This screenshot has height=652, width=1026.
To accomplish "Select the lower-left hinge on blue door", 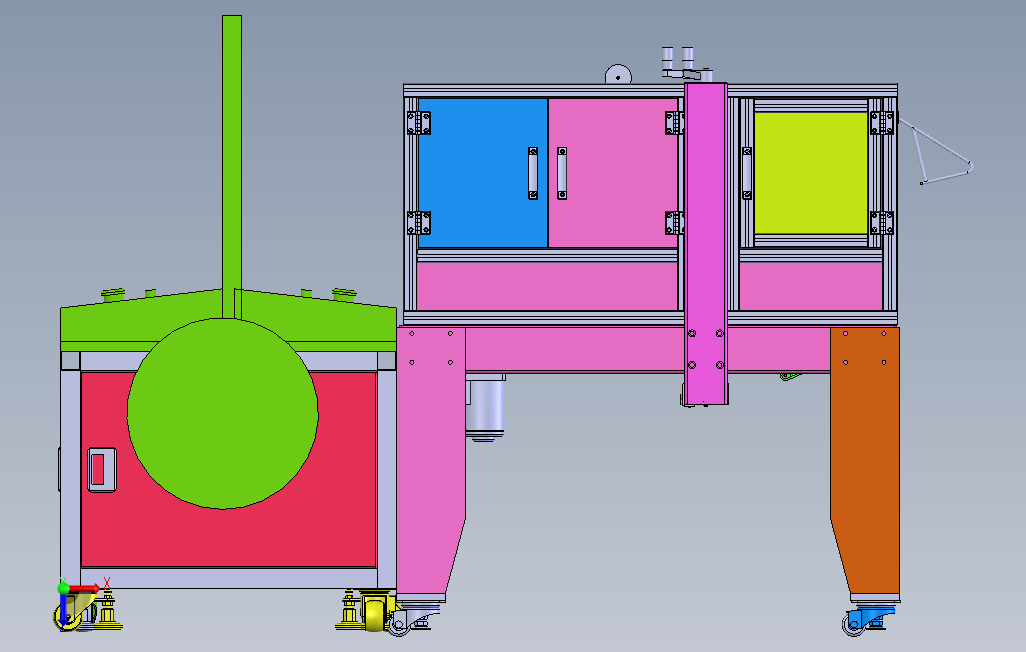I will (419, 223).
